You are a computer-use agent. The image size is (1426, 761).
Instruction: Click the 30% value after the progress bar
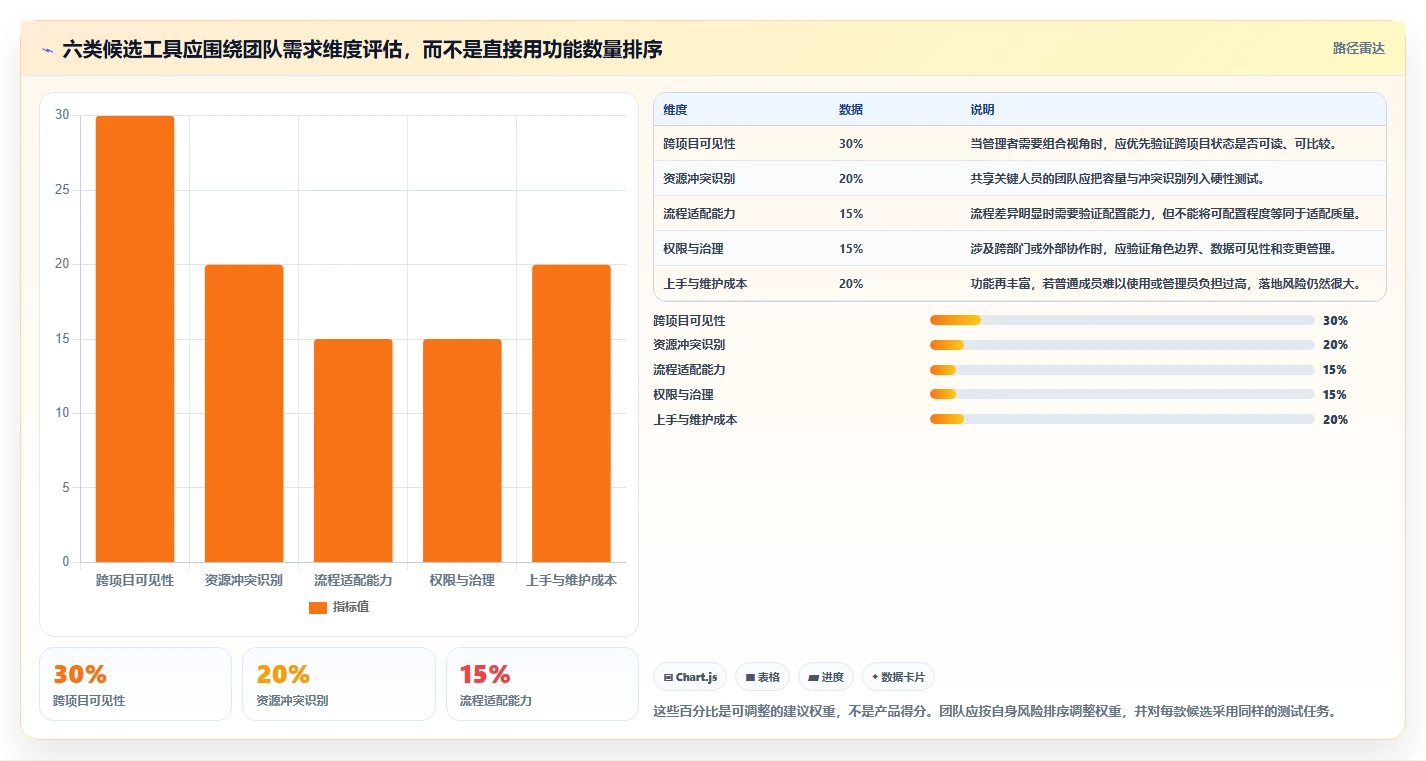pyautogui.click(x=1335, y=321)
